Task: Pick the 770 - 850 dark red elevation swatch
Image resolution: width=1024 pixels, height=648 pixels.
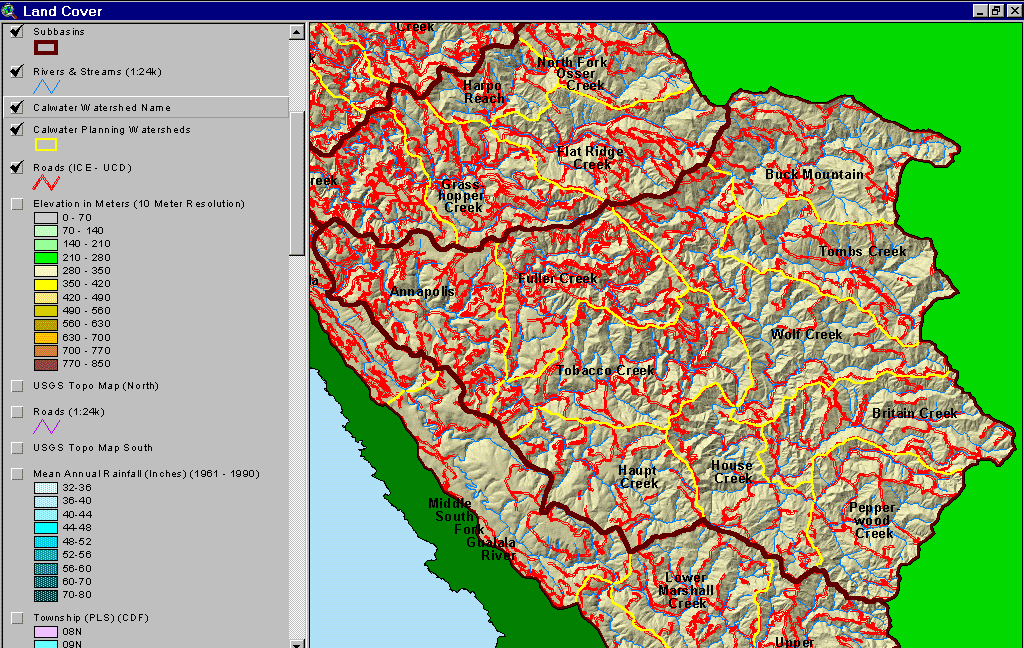Action: coord(46,364)
